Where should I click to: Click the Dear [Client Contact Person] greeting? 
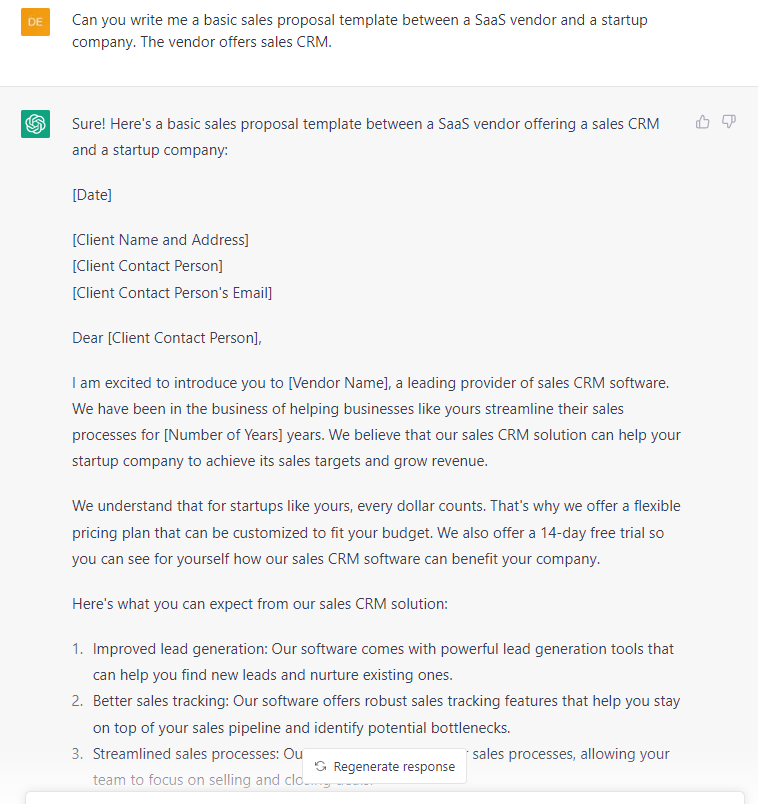pyautogui.click(x=167, y=338)
